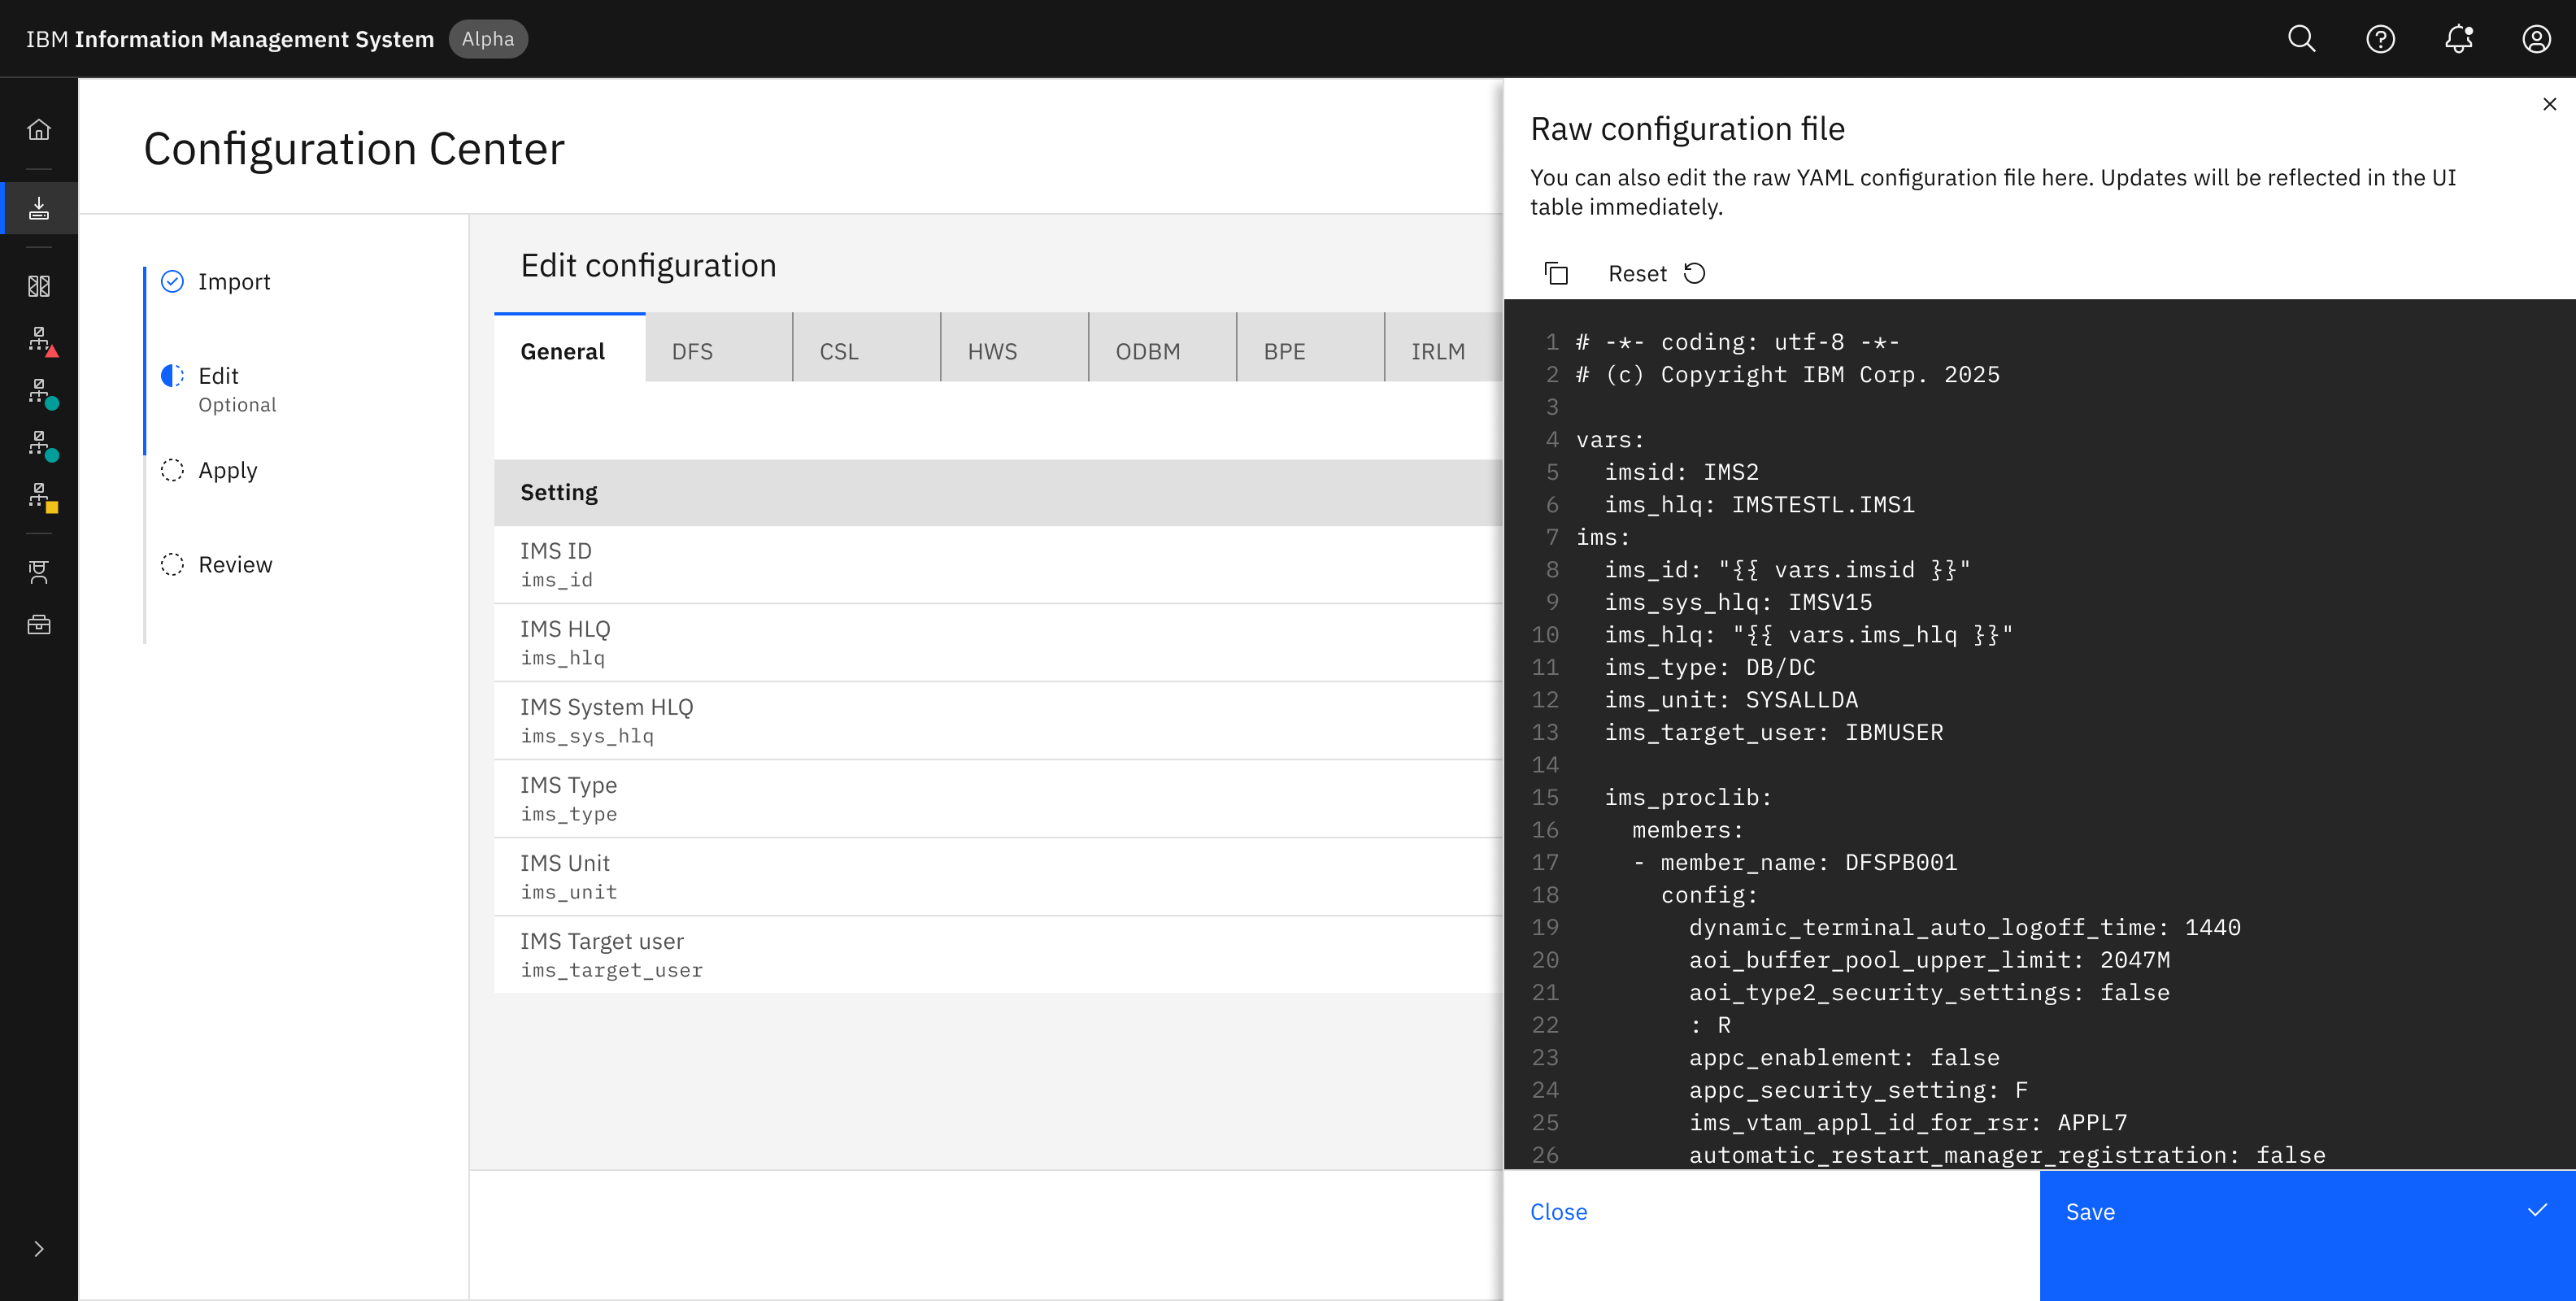Click the 'ims_sys_hlq: IMSV15' editor line
This screenshot has height=1301, width=2576.
pyautogui.click(x=1738, y=602)
